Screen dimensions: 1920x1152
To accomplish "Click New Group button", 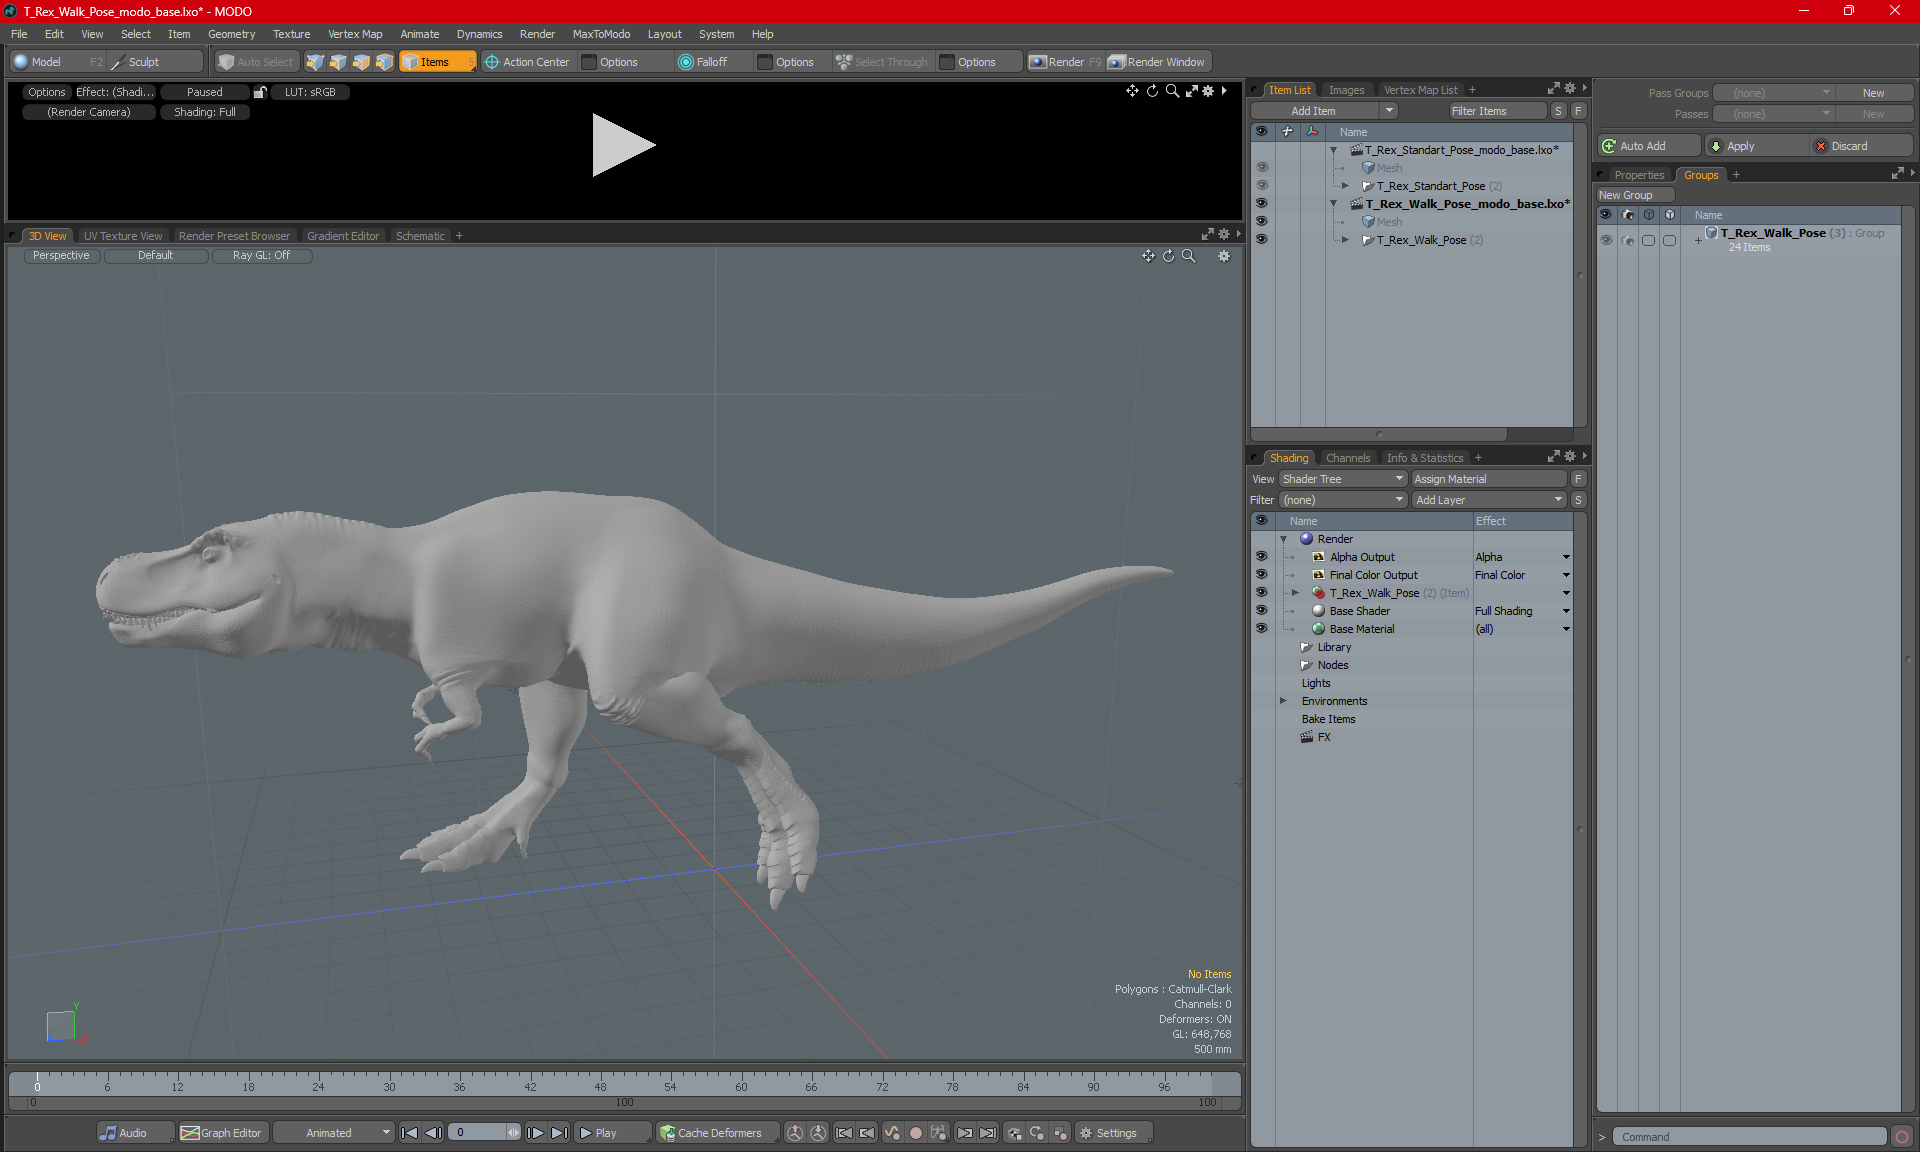I will tap(1635, 195).
